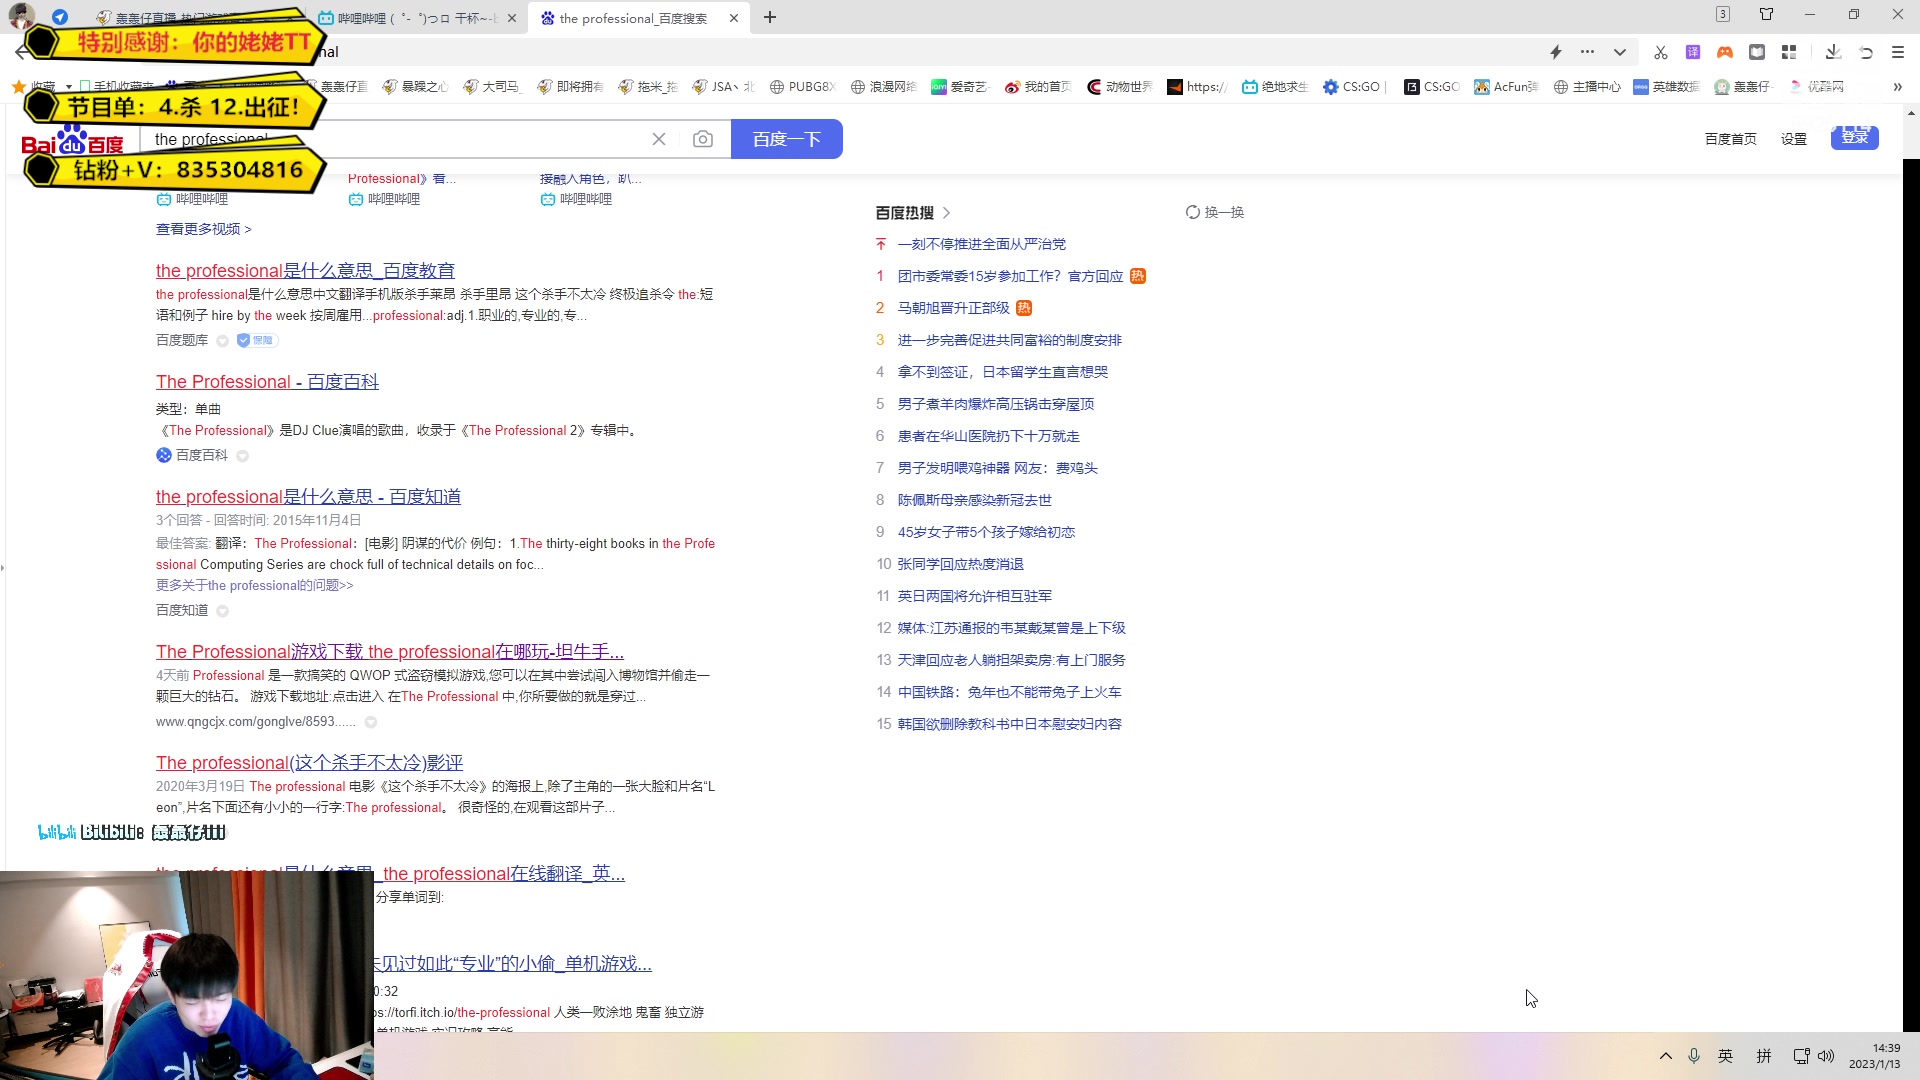Close the 哔哩哔哩 tab
Screen dimensions: 1920x1080
512,18
